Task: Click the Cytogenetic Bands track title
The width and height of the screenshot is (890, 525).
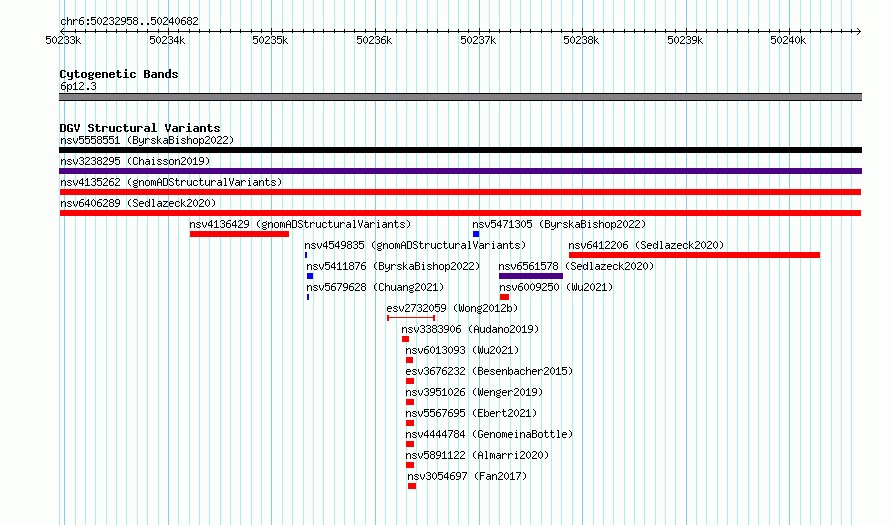Action: coord(119,74)
